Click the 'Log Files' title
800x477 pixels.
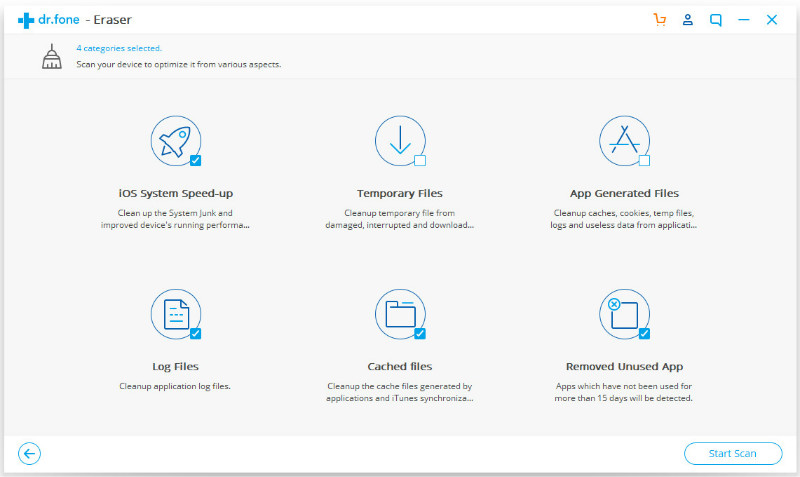[176, 366]
